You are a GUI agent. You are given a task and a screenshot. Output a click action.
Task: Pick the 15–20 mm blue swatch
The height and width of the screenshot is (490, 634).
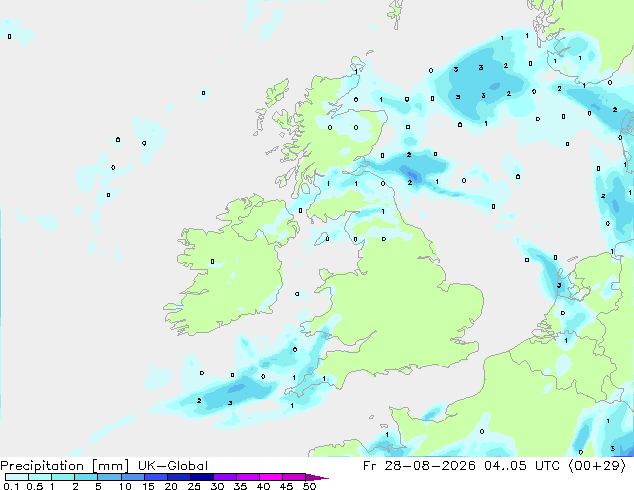click(x=155, y=477)
